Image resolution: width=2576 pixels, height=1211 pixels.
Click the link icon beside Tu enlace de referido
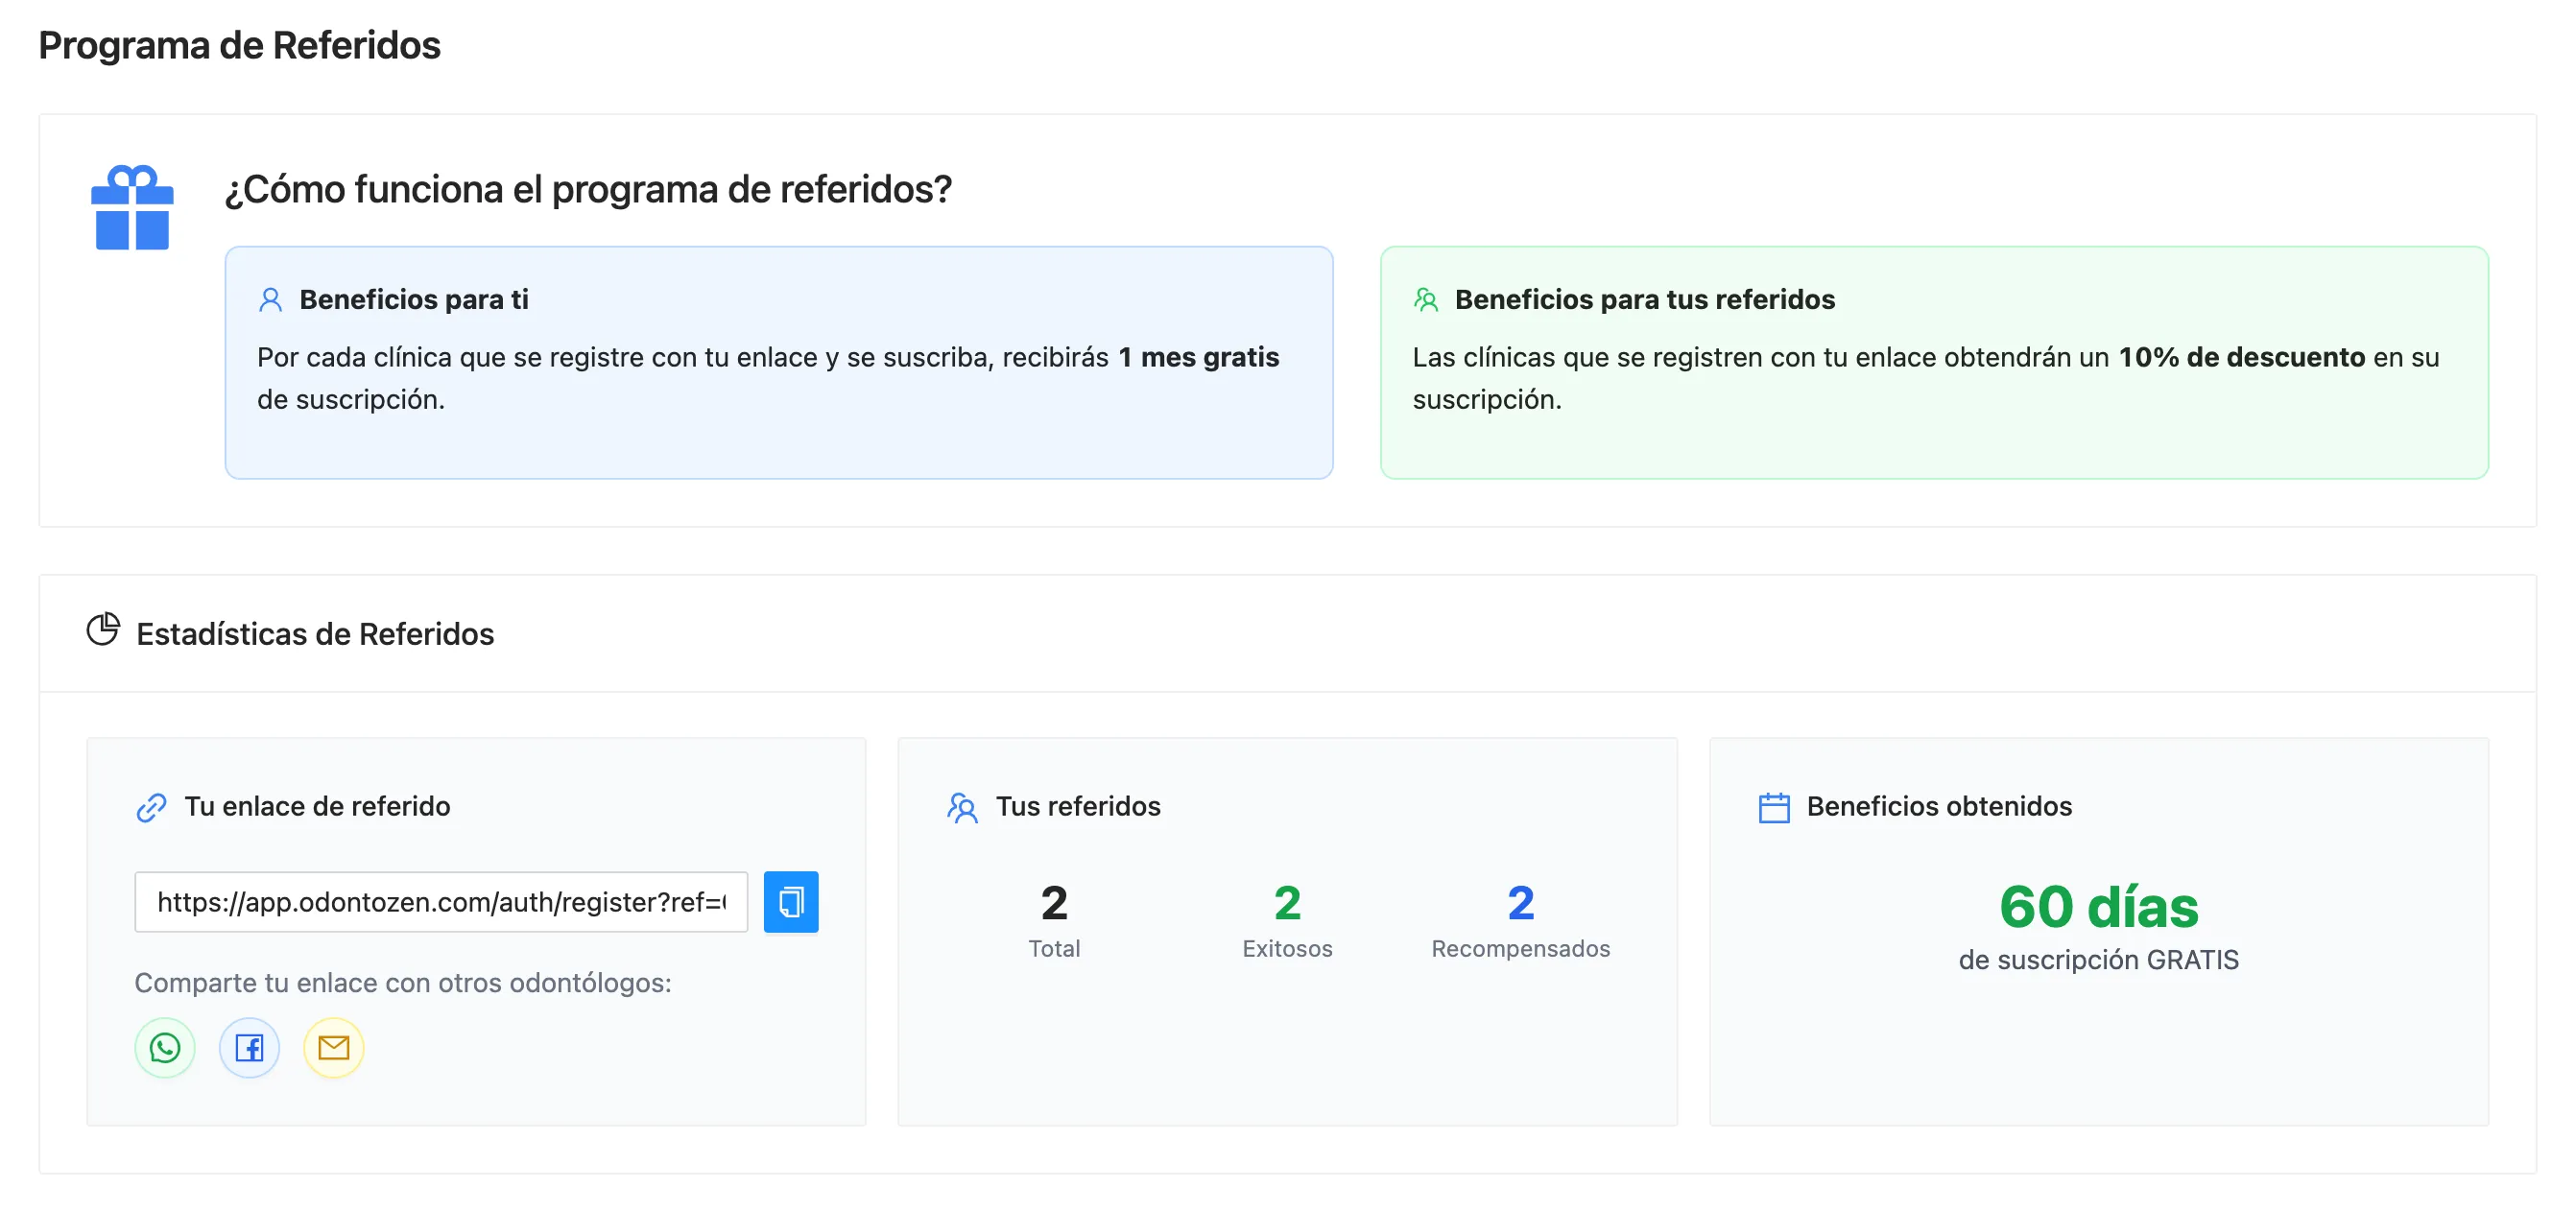click(x=151, y=806)
